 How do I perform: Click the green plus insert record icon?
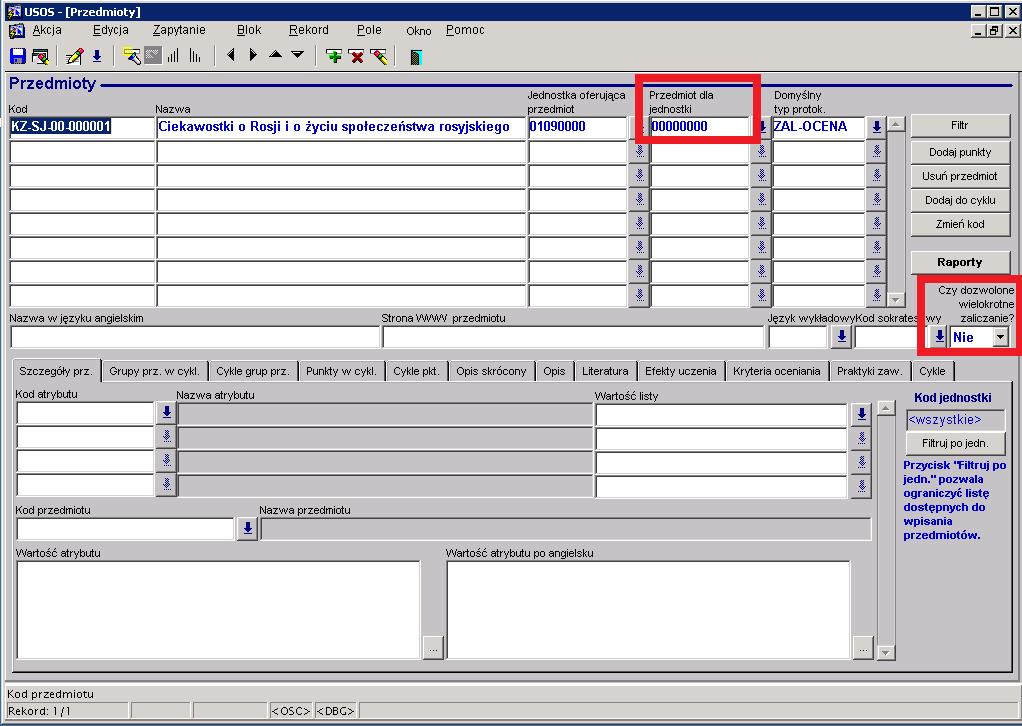pos(334,57)
